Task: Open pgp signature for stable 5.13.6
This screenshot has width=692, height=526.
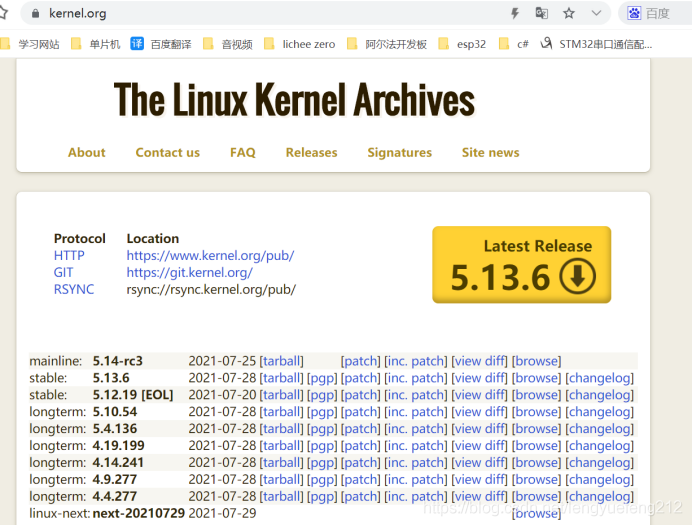Action: point(322,378)
